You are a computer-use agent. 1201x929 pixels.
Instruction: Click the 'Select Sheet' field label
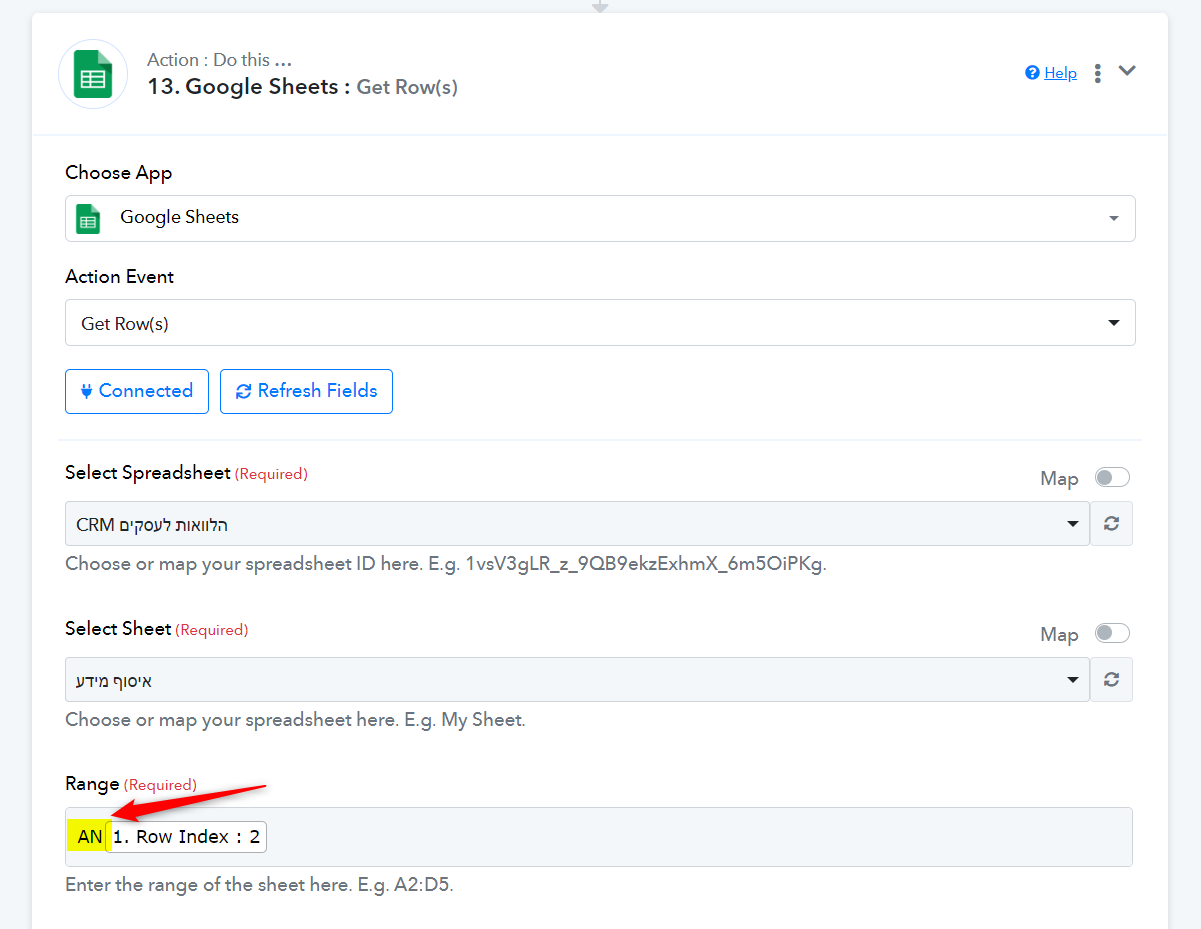118,629
